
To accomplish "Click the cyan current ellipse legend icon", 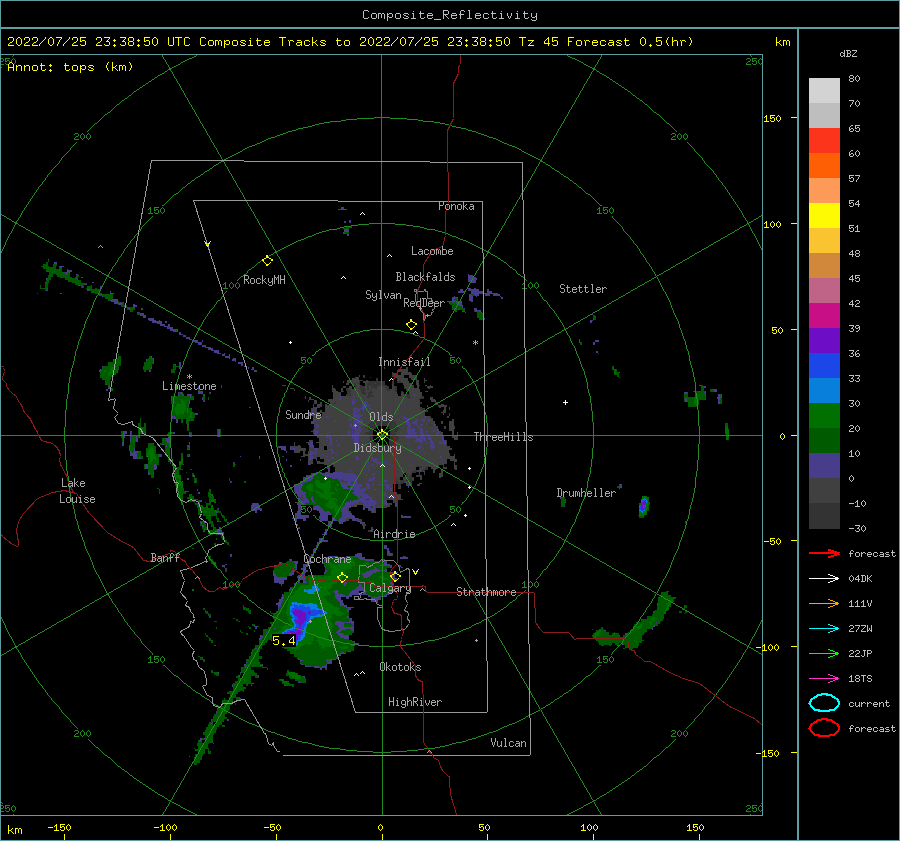I will 824,703.
